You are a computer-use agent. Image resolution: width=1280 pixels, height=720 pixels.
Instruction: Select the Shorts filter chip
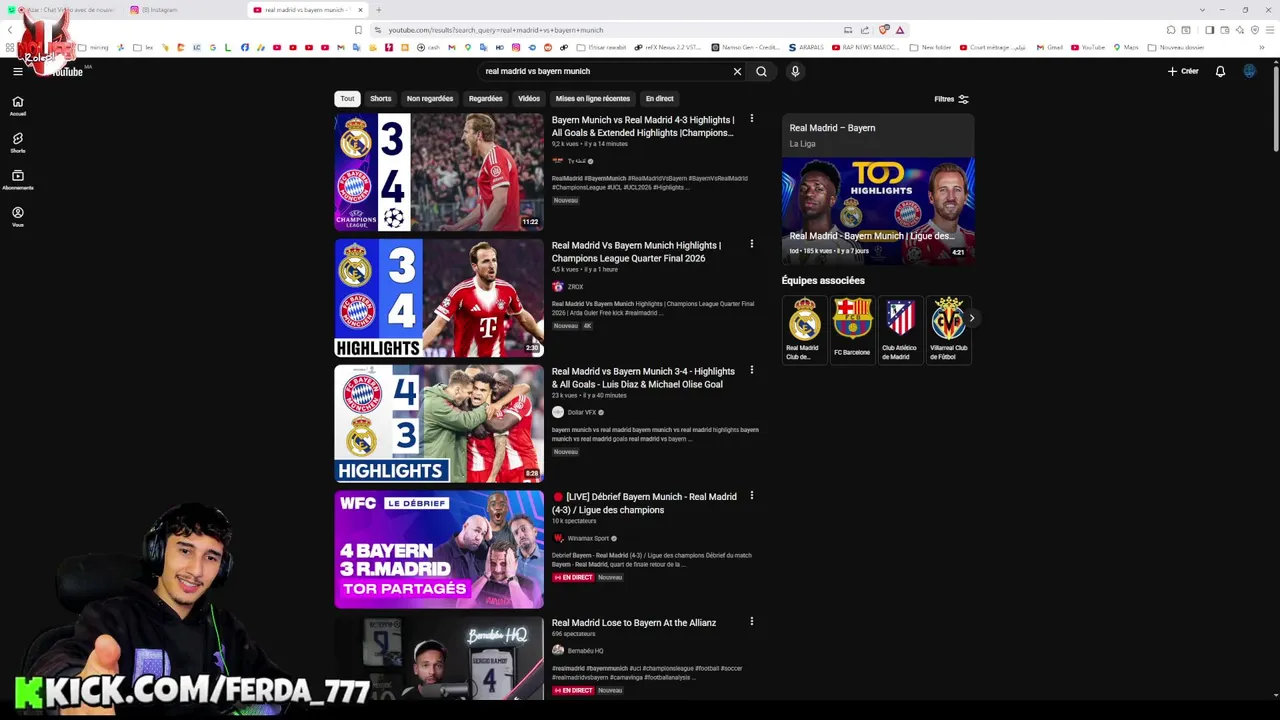(x=381, y=99)
